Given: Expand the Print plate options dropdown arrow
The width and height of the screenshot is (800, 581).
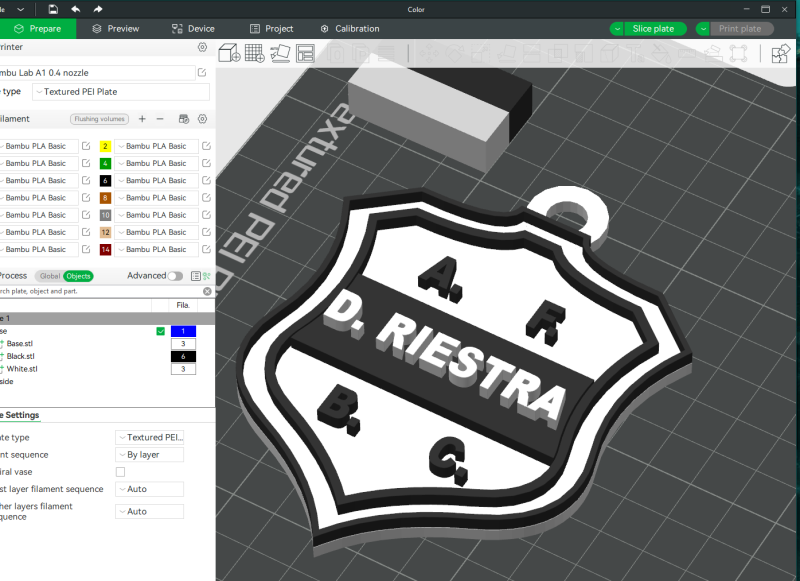Looking at the screenshot, I should pyautogui.click(x=703, y=29).
